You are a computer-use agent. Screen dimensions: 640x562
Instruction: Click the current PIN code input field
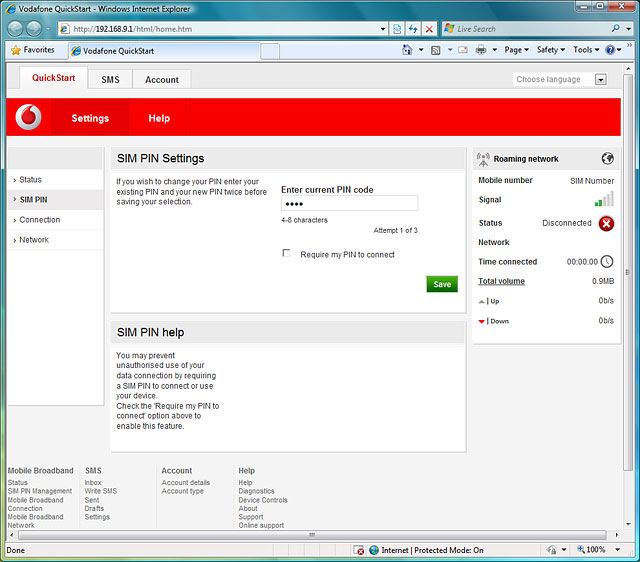coord(349,203)
